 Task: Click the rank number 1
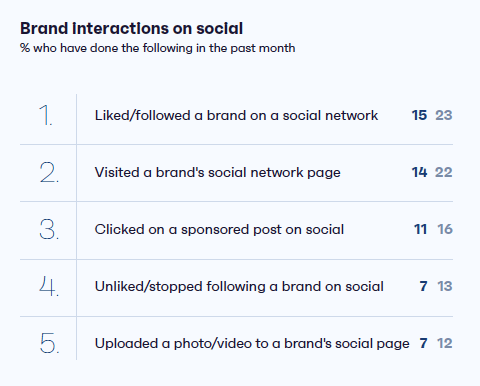tap(46, 115)
